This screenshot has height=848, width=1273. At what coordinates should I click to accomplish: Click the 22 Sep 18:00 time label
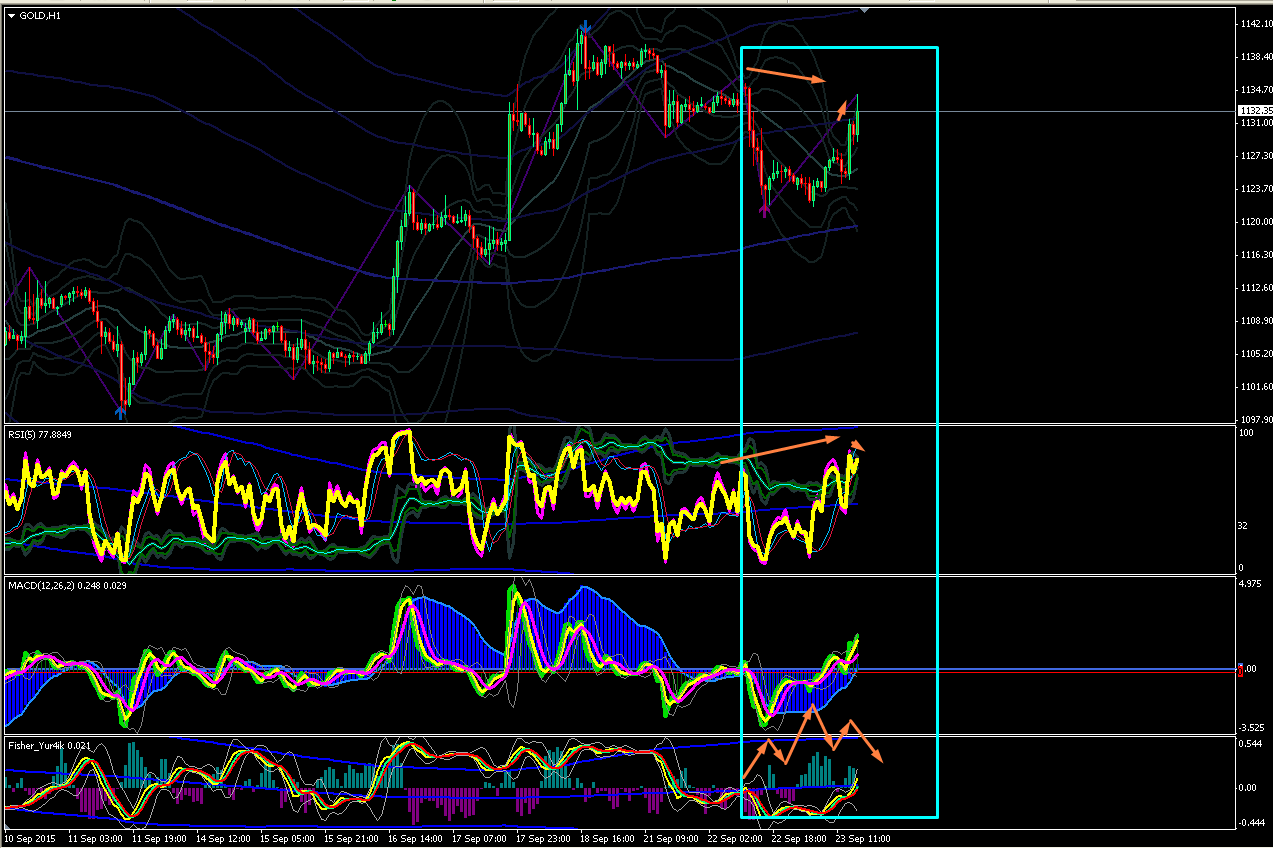(x=798, y=838)
